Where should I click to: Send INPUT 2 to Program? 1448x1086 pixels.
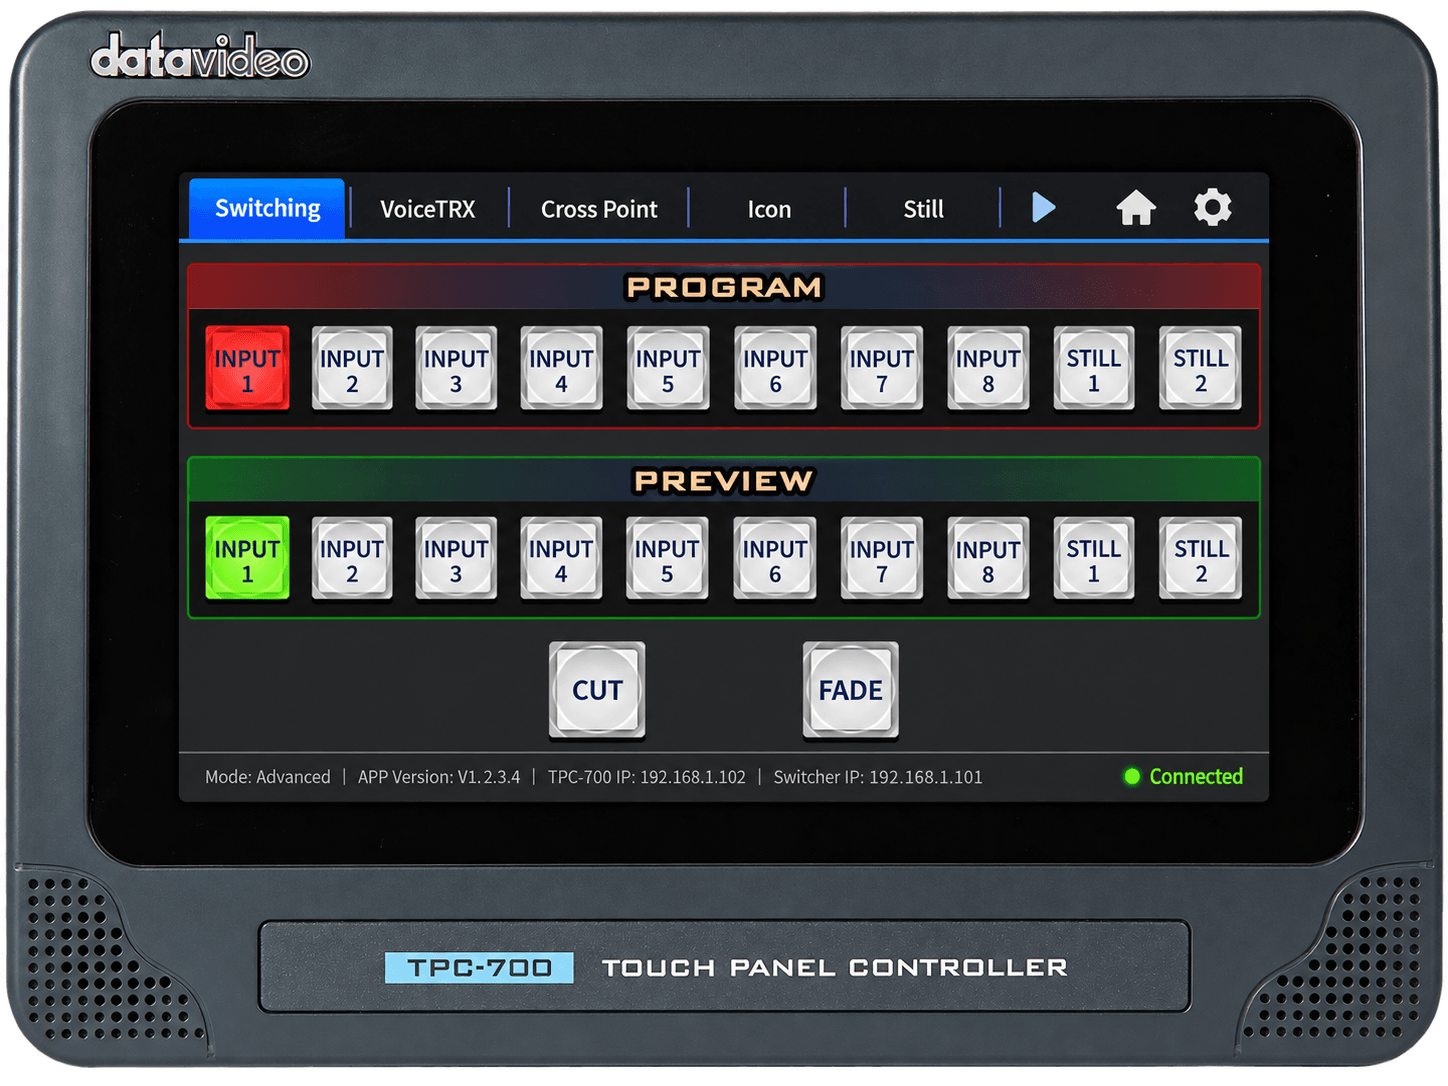click(352, 369)
